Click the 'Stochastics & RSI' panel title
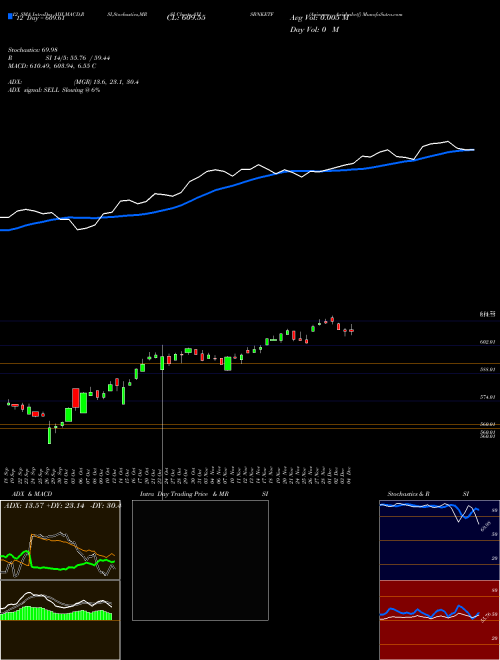 [428, 494]
